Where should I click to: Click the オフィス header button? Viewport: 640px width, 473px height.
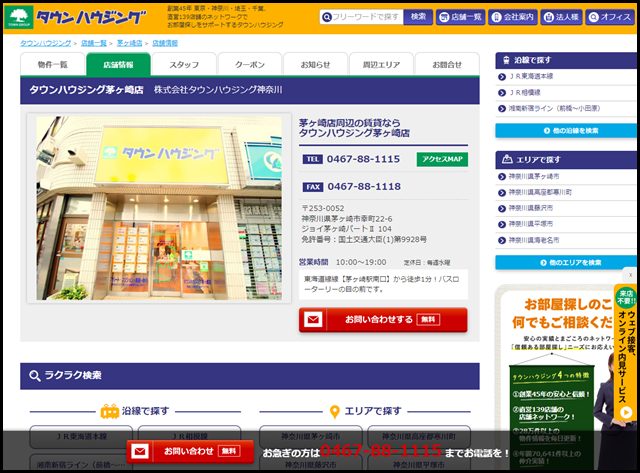(610, 17)
